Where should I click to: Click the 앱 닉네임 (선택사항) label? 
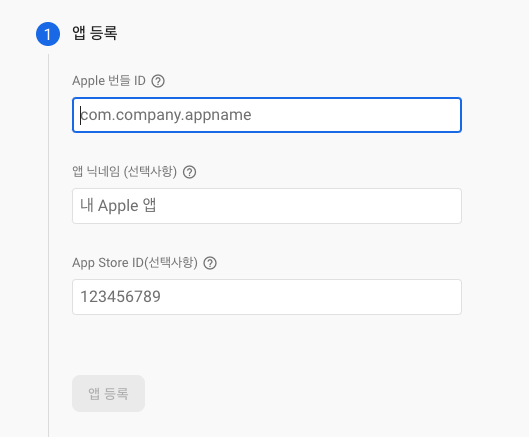tap(124, 172)
